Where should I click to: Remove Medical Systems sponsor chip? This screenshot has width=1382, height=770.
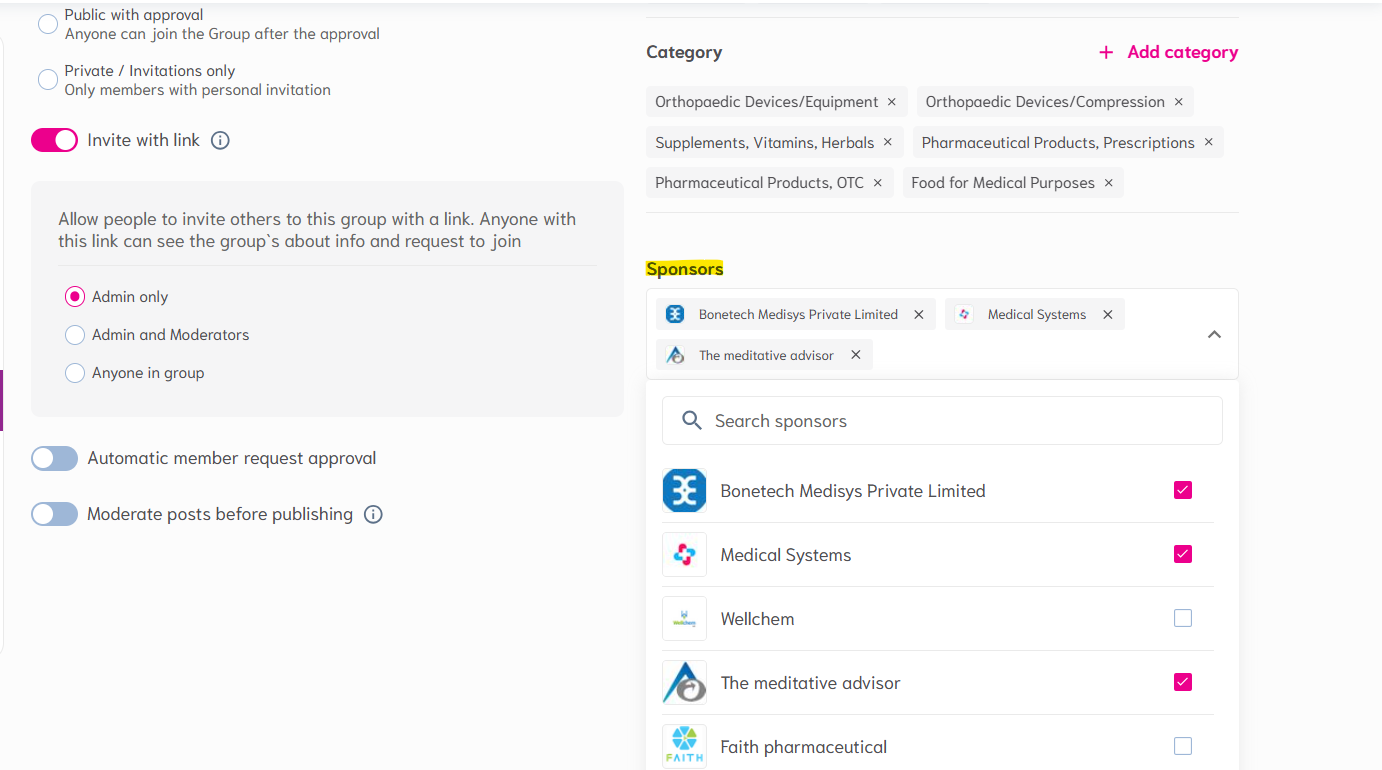(1108, 315)
